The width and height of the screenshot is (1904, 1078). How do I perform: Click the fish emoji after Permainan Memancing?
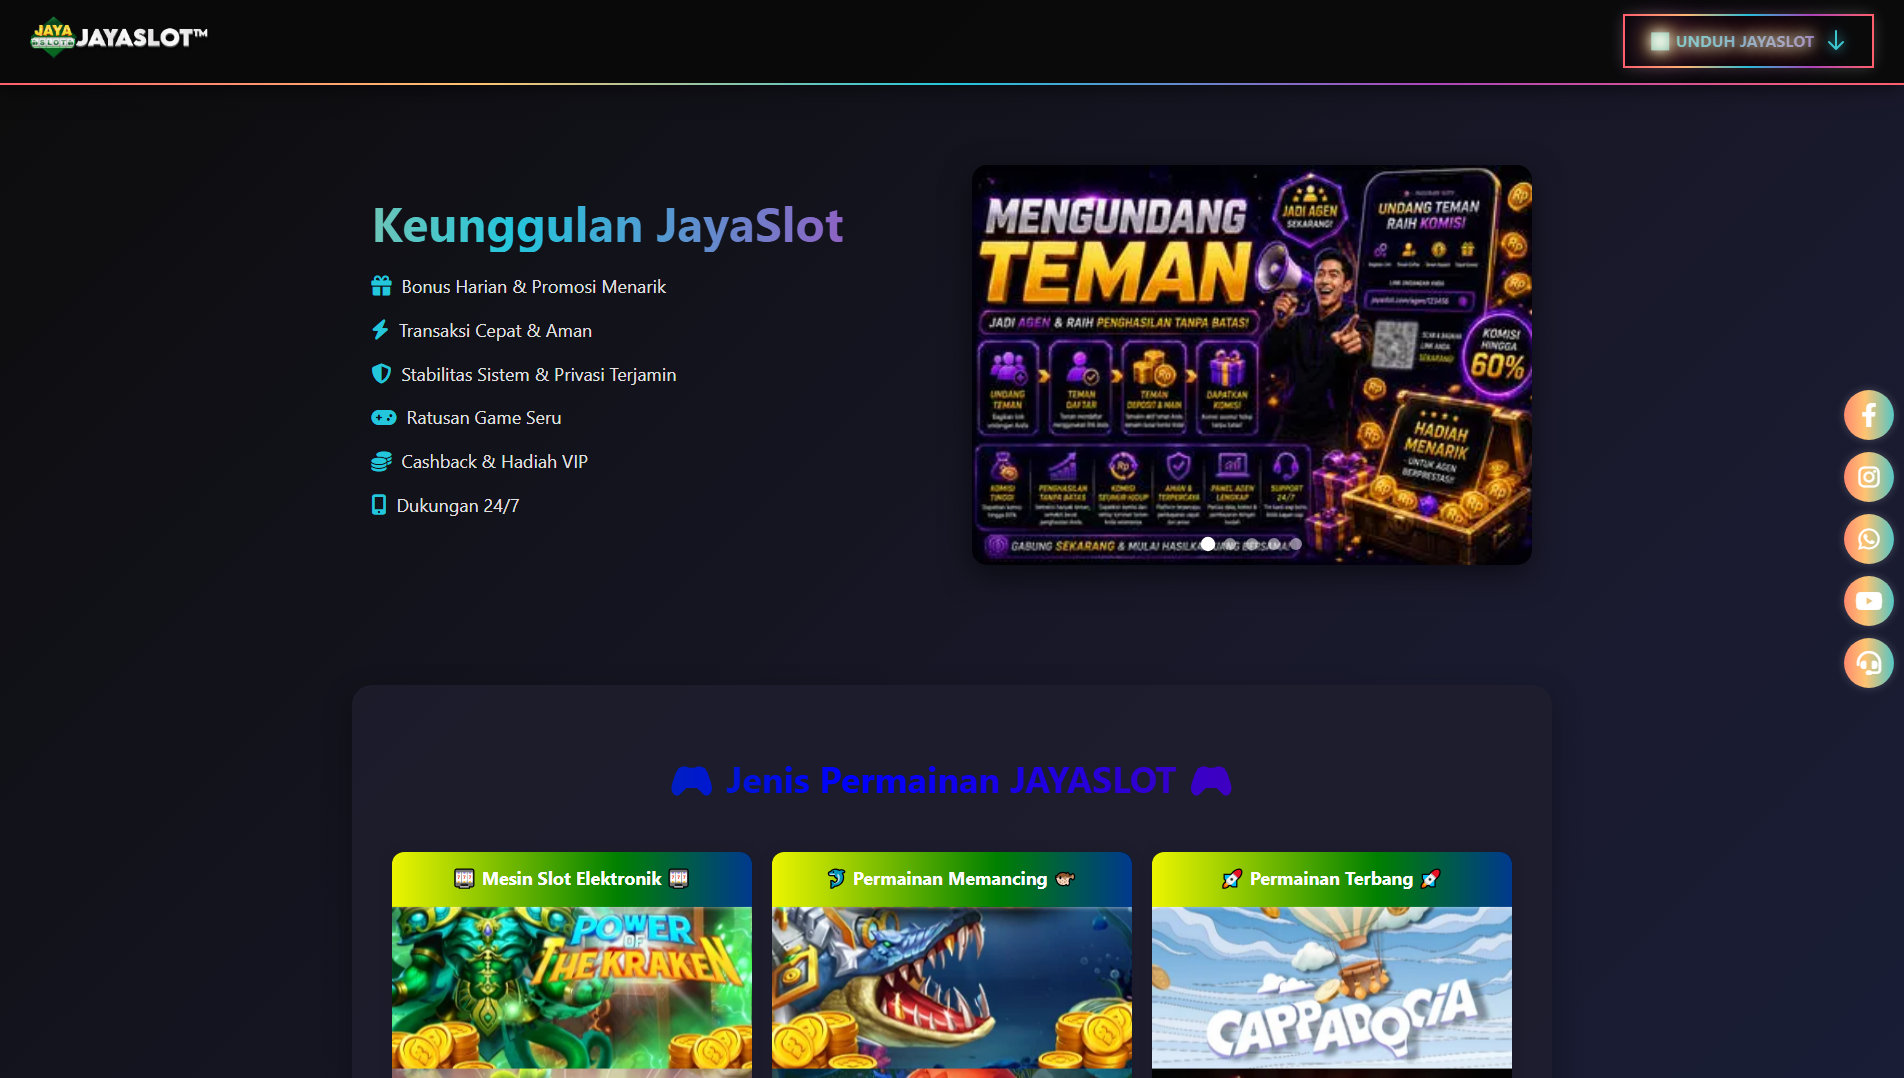pos(1065,879)
